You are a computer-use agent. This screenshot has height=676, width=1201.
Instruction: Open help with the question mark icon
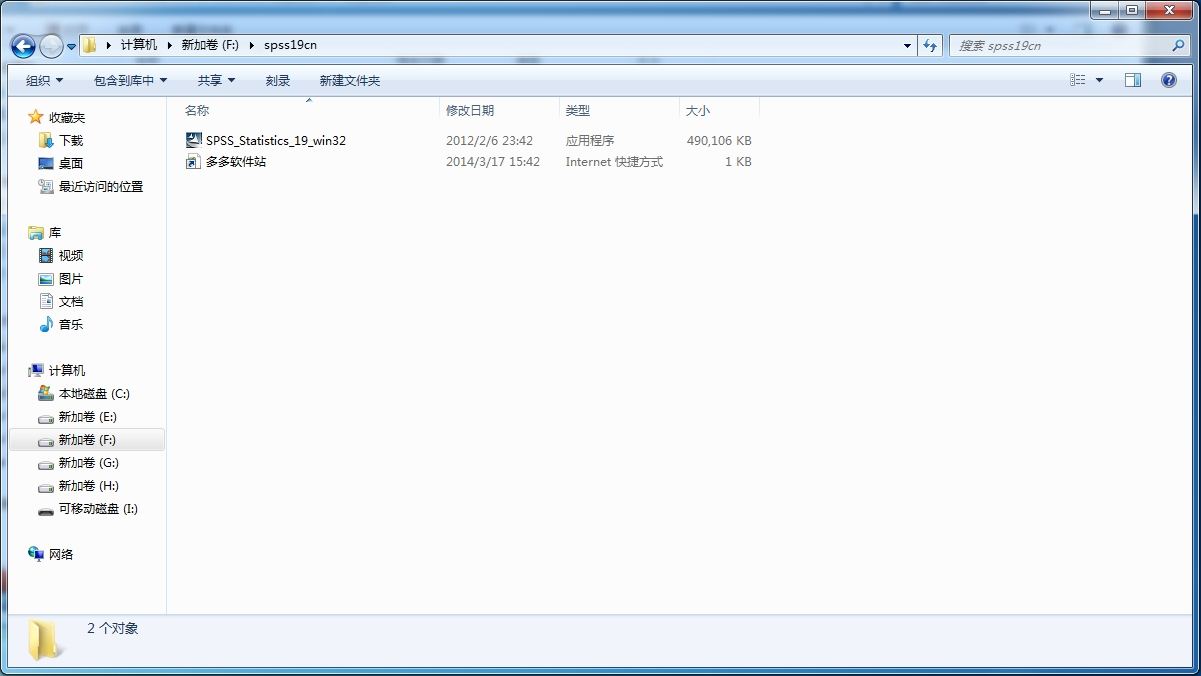point(1168,80)
